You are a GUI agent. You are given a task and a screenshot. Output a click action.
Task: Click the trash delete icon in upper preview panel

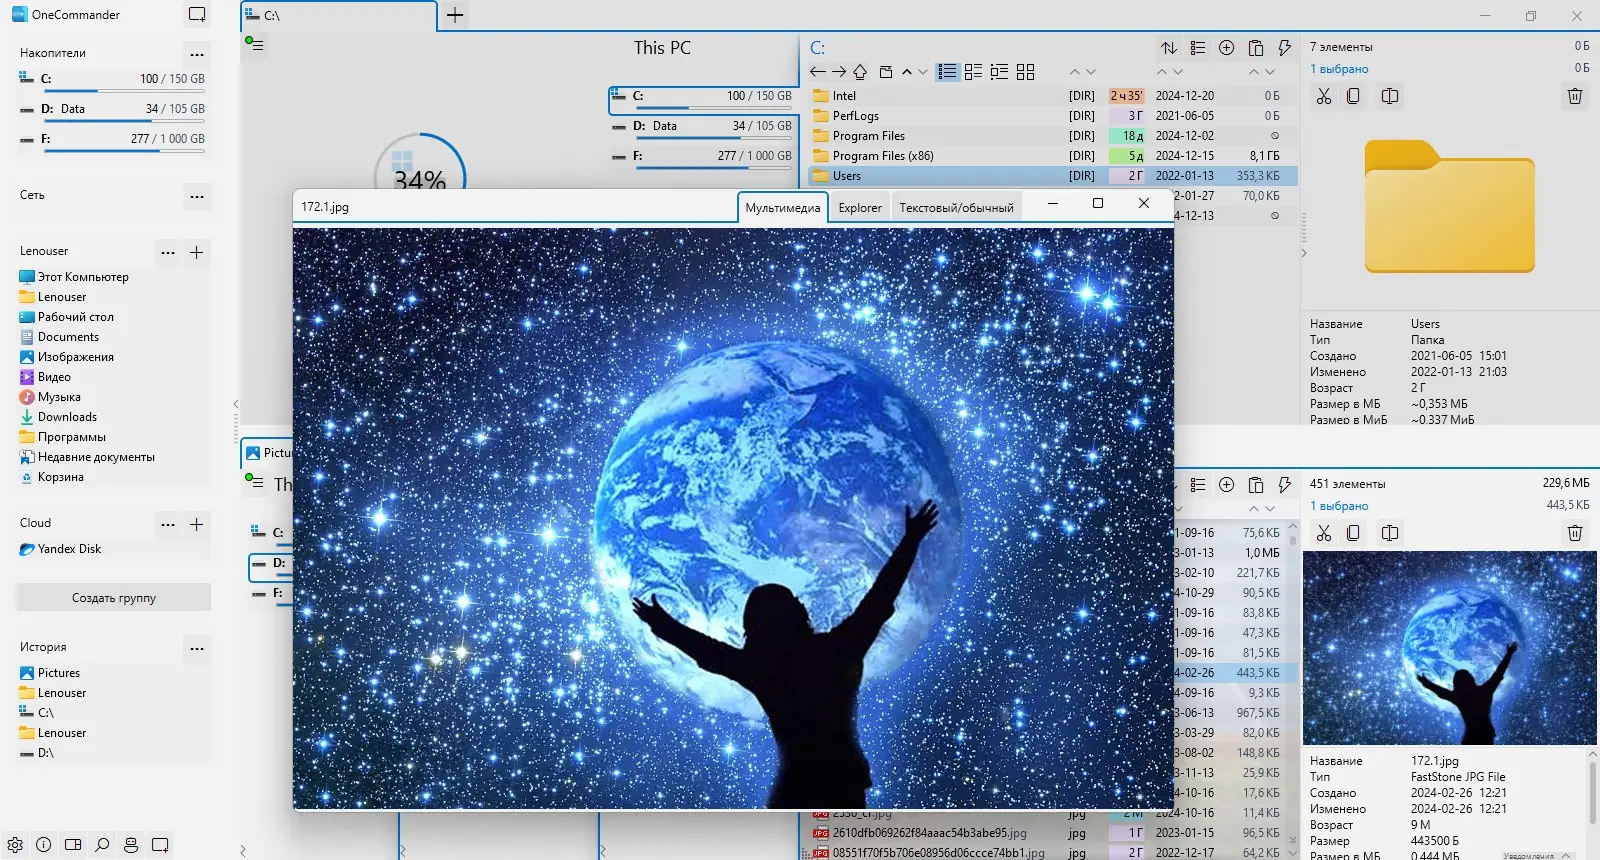pos(1574,96)
